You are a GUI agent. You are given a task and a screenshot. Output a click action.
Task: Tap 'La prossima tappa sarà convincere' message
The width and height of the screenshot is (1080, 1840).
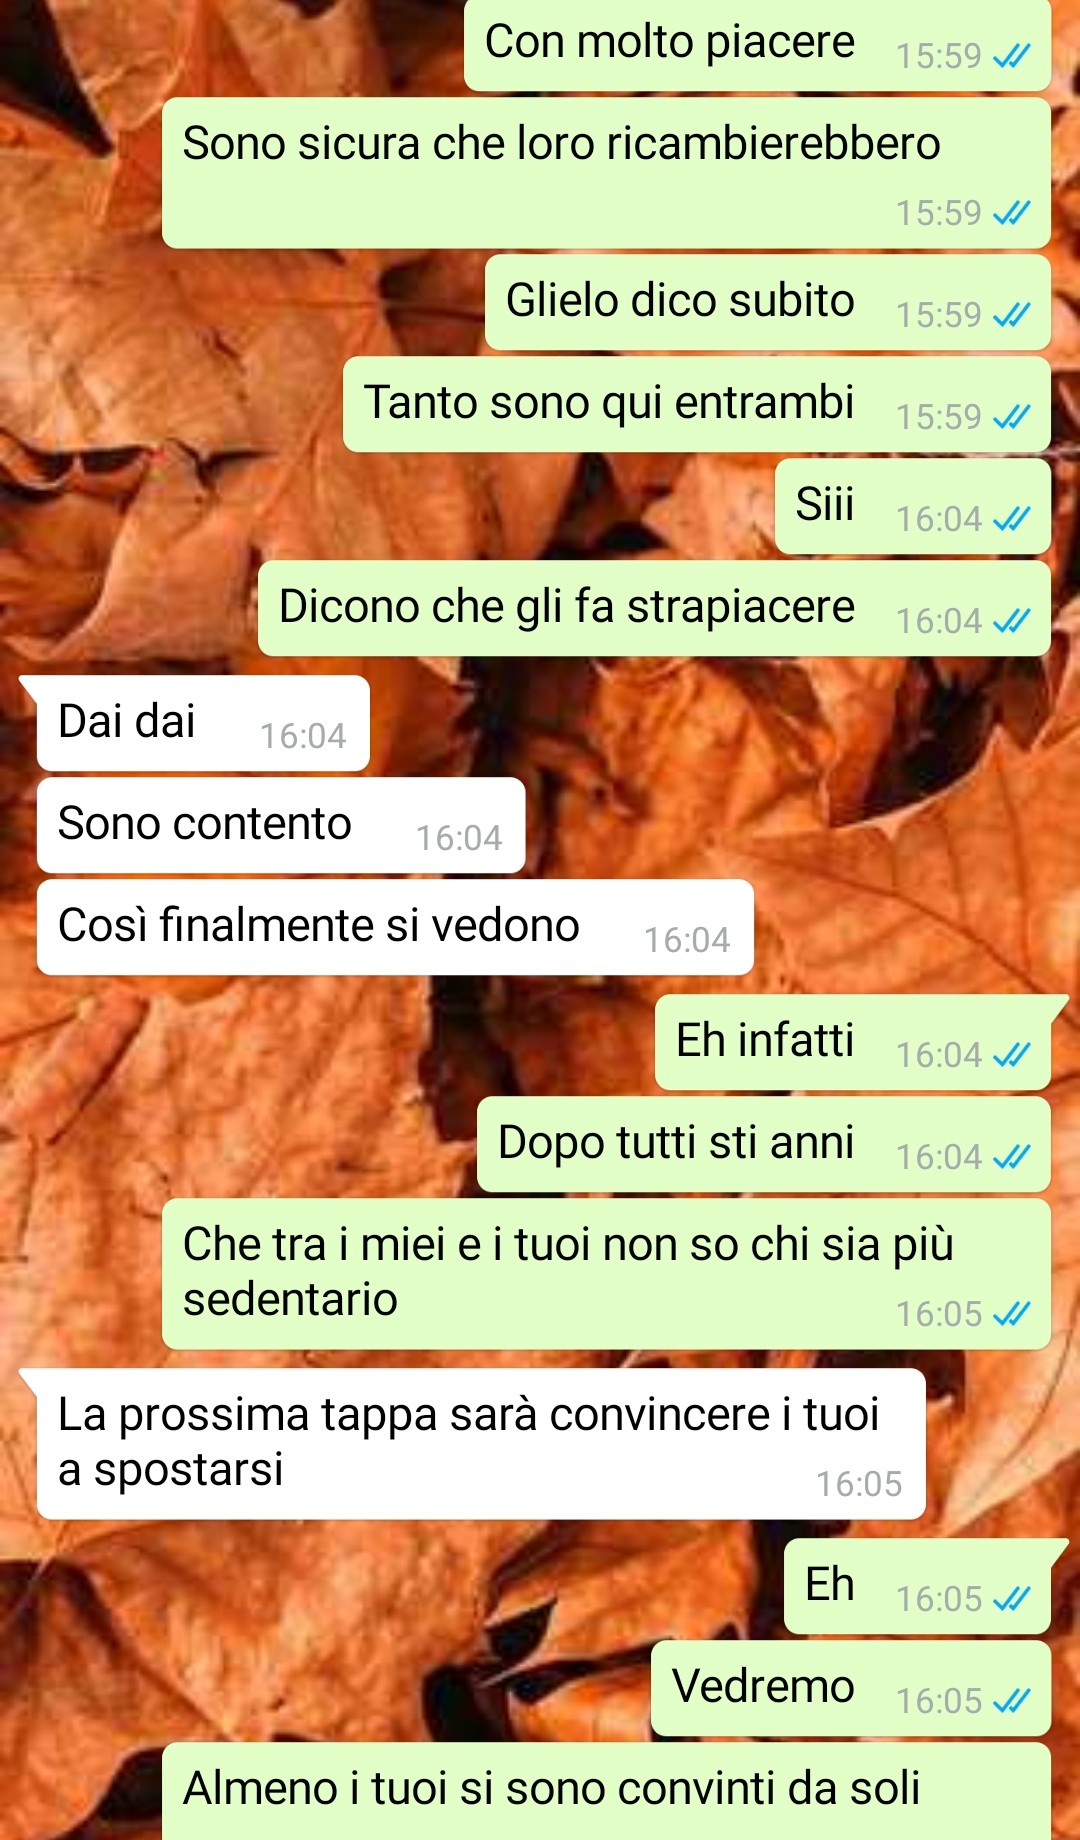481,1444
